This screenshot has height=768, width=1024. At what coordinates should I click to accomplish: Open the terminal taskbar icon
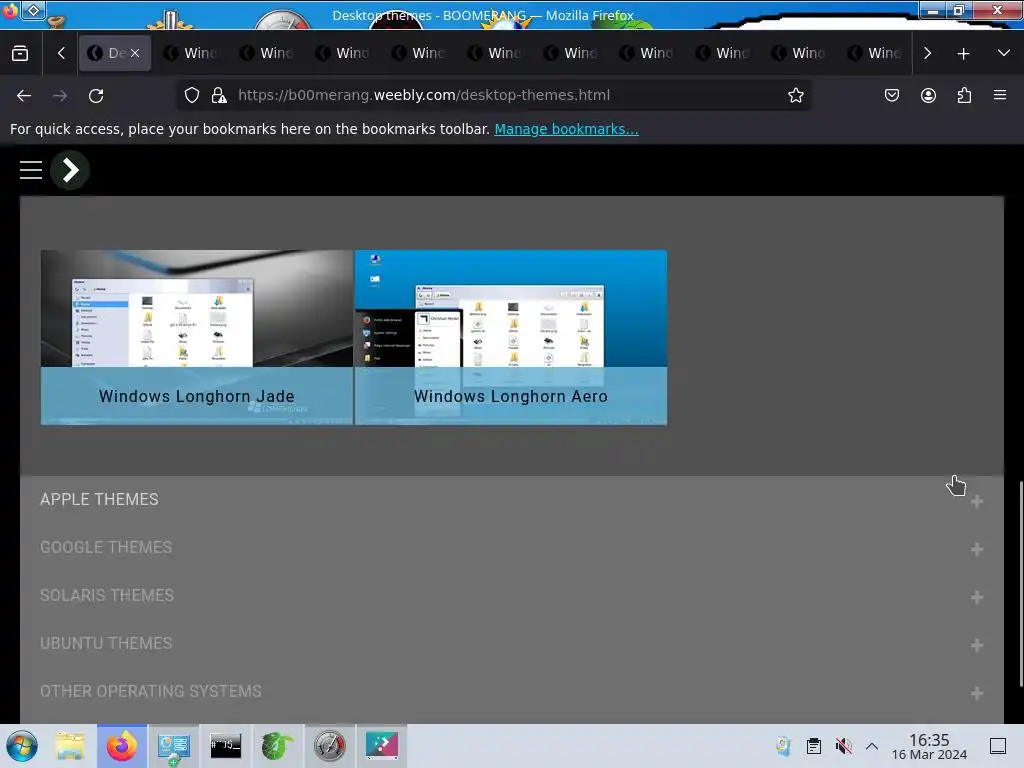225,746
